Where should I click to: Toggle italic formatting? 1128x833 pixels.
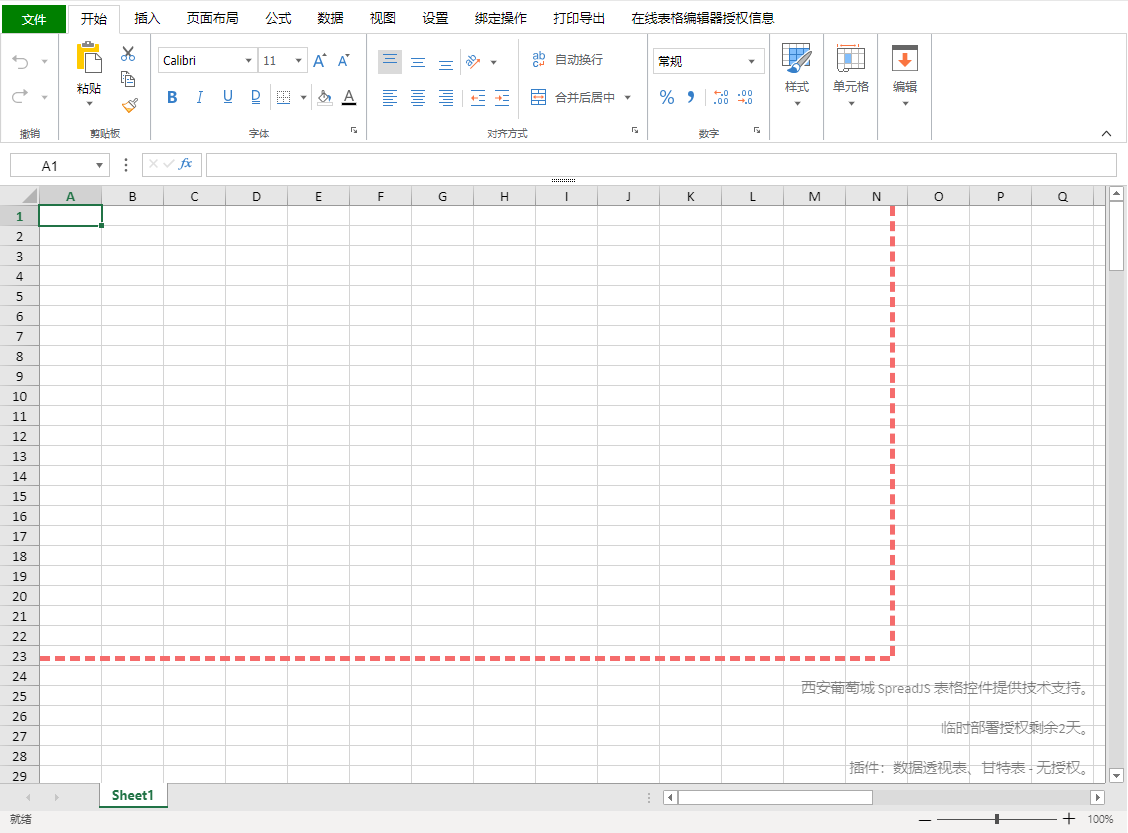(x=199, y=97)
